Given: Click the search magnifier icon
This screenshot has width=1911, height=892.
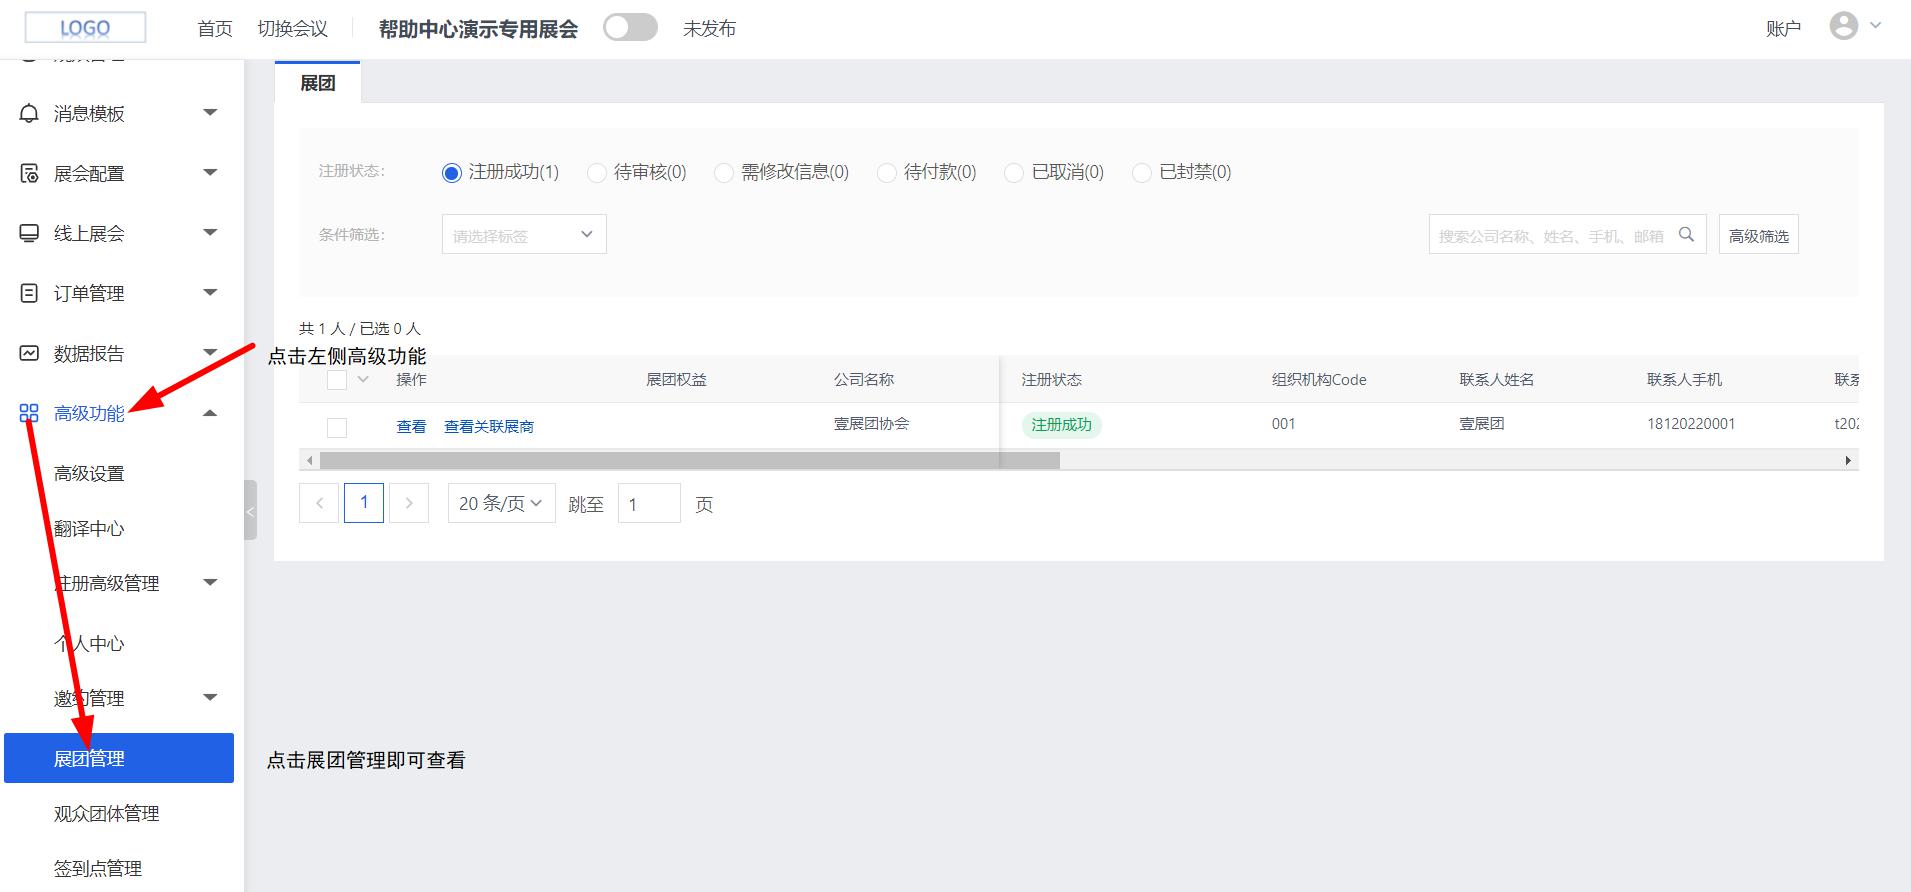Looking at the screenshot, I should point(1686,235).
